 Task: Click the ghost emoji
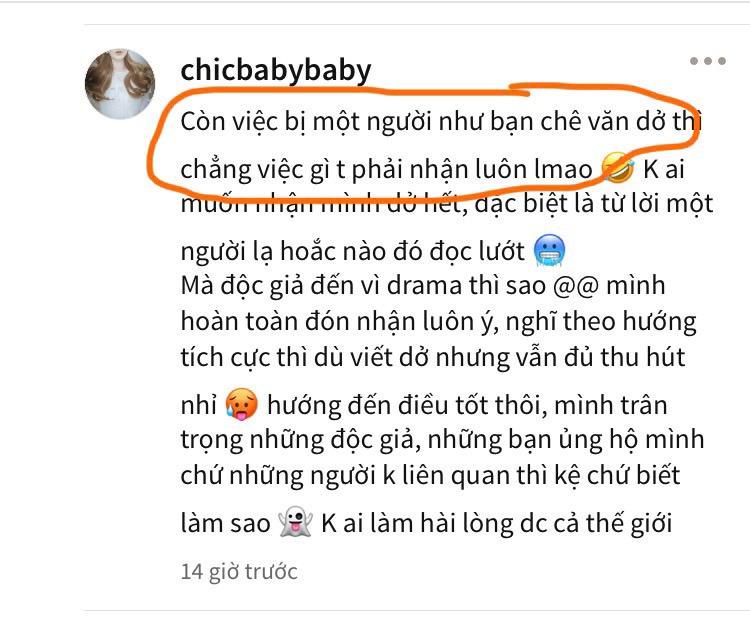[296, 522]
